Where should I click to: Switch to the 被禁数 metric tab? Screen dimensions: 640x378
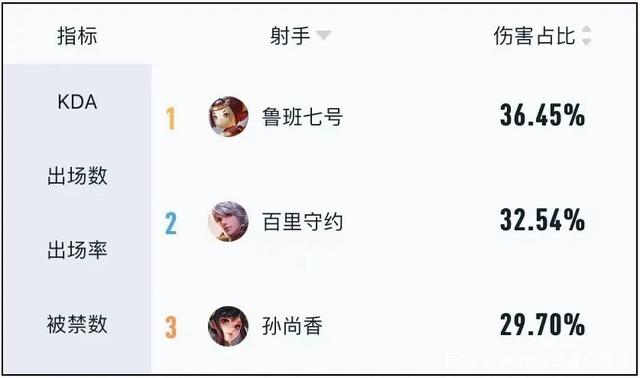77,324
